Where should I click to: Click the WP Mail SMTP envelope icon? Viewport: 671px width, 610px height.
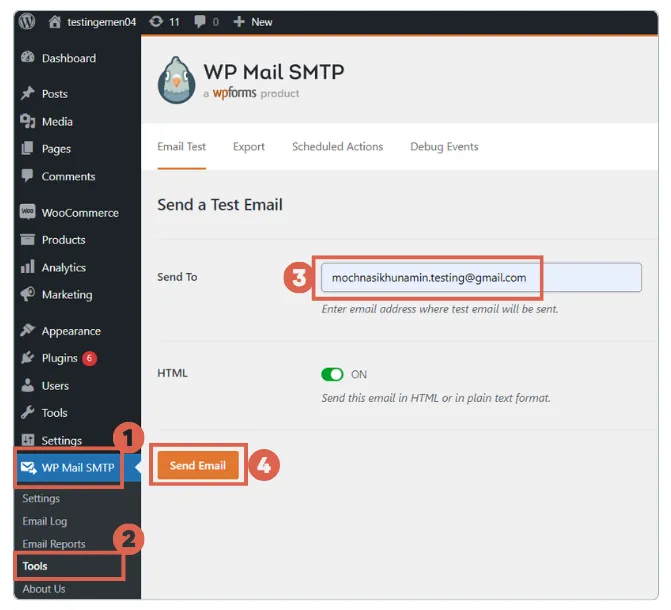tap(29, 467)
